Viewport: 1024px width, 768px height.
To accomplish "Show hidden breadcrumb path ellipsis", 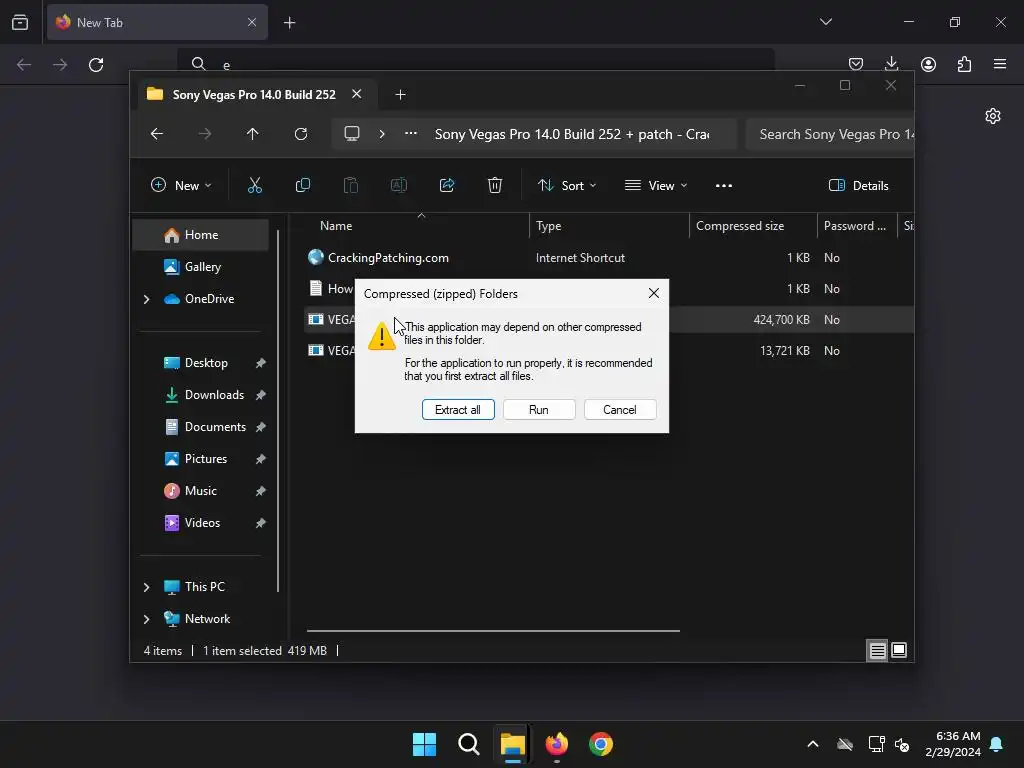I will [411, 134].
